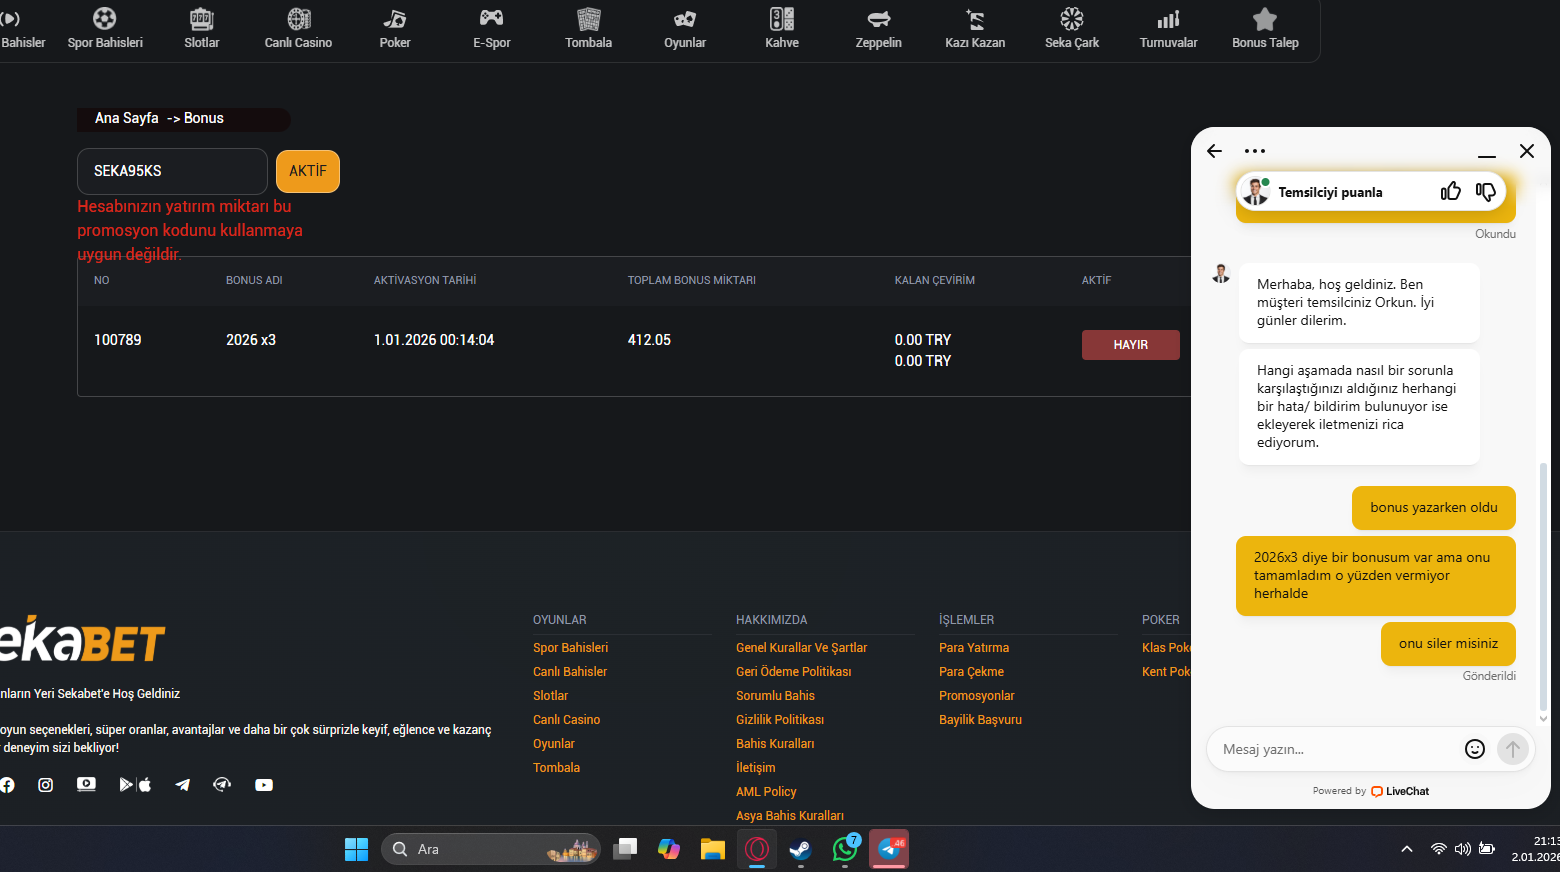Select E-Spor gamepad icon
Screen dimensions: 1560x872
(x=492, y=18)
